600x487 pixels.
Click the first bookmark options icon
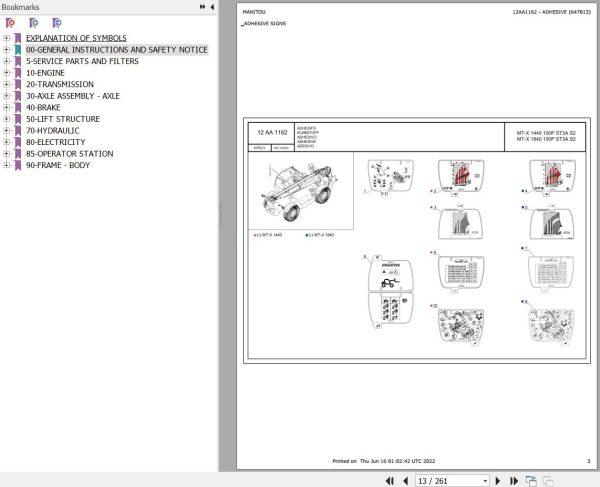[10, 23]
